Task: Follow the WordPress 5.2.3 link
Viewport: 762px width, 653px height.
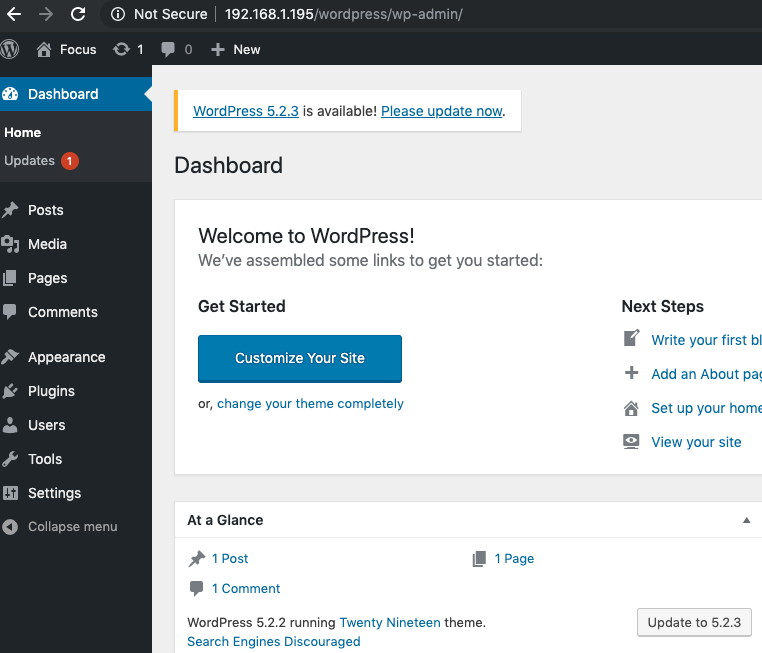Action: coord(246,111)
